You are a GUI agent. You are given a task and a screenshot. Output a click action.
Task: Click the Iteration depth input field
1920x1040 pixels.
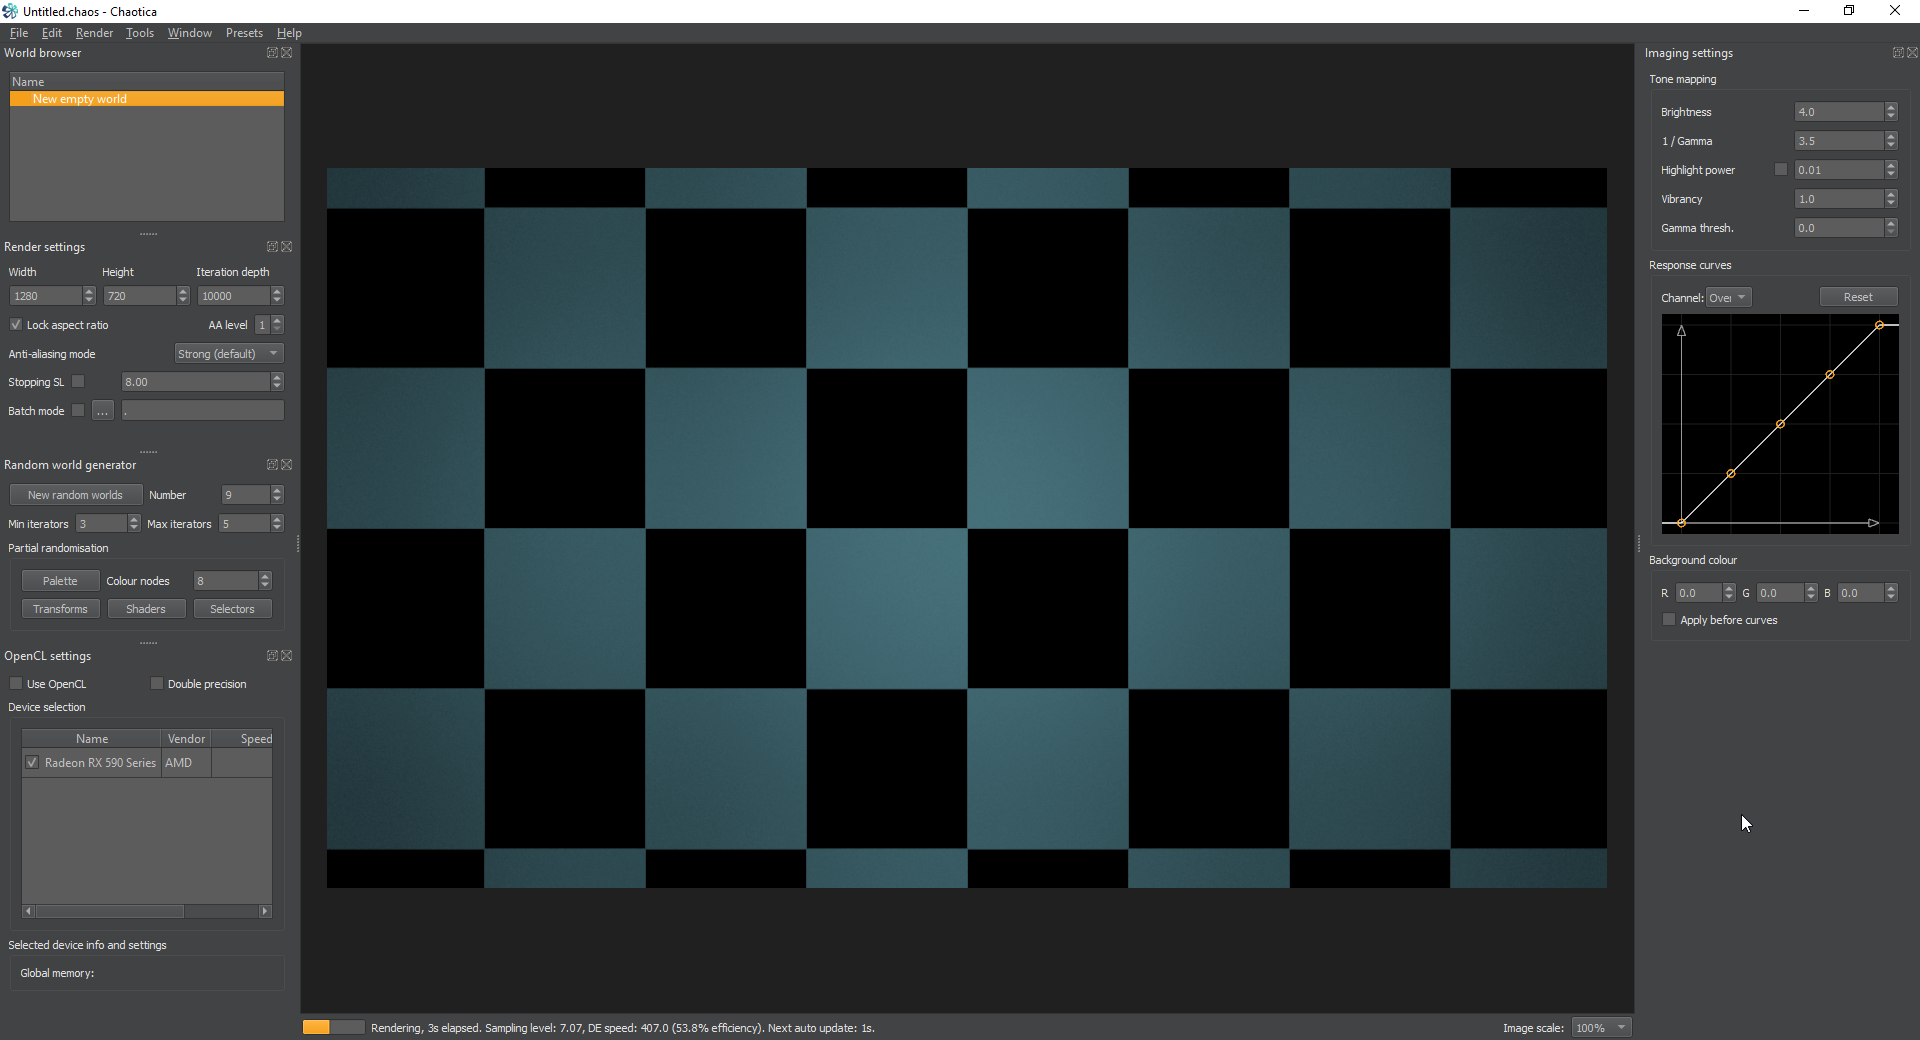[x=233, y=296]
